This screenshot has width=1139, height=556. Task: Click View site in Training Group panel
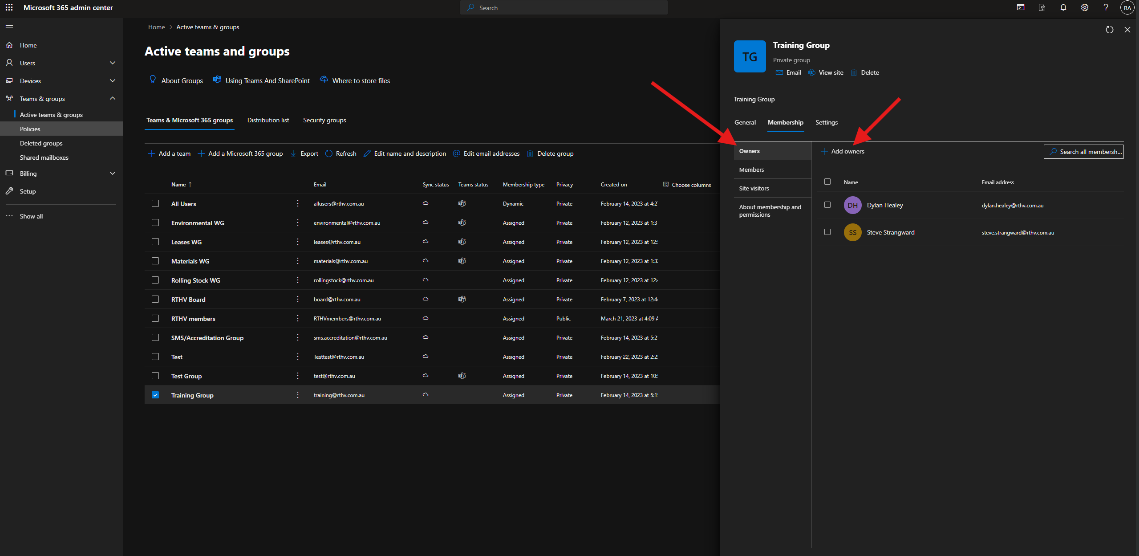coord(825,73)
